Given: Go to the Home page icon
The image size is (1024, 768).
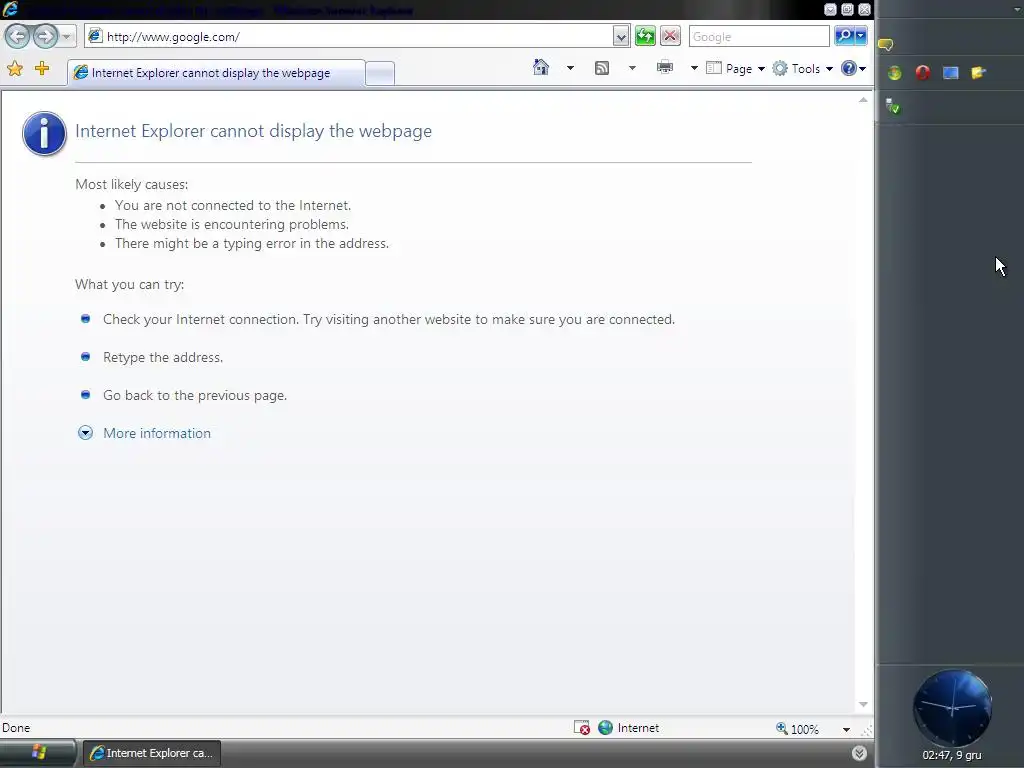Looking at the screenshot, I should (x=541, y=67).
